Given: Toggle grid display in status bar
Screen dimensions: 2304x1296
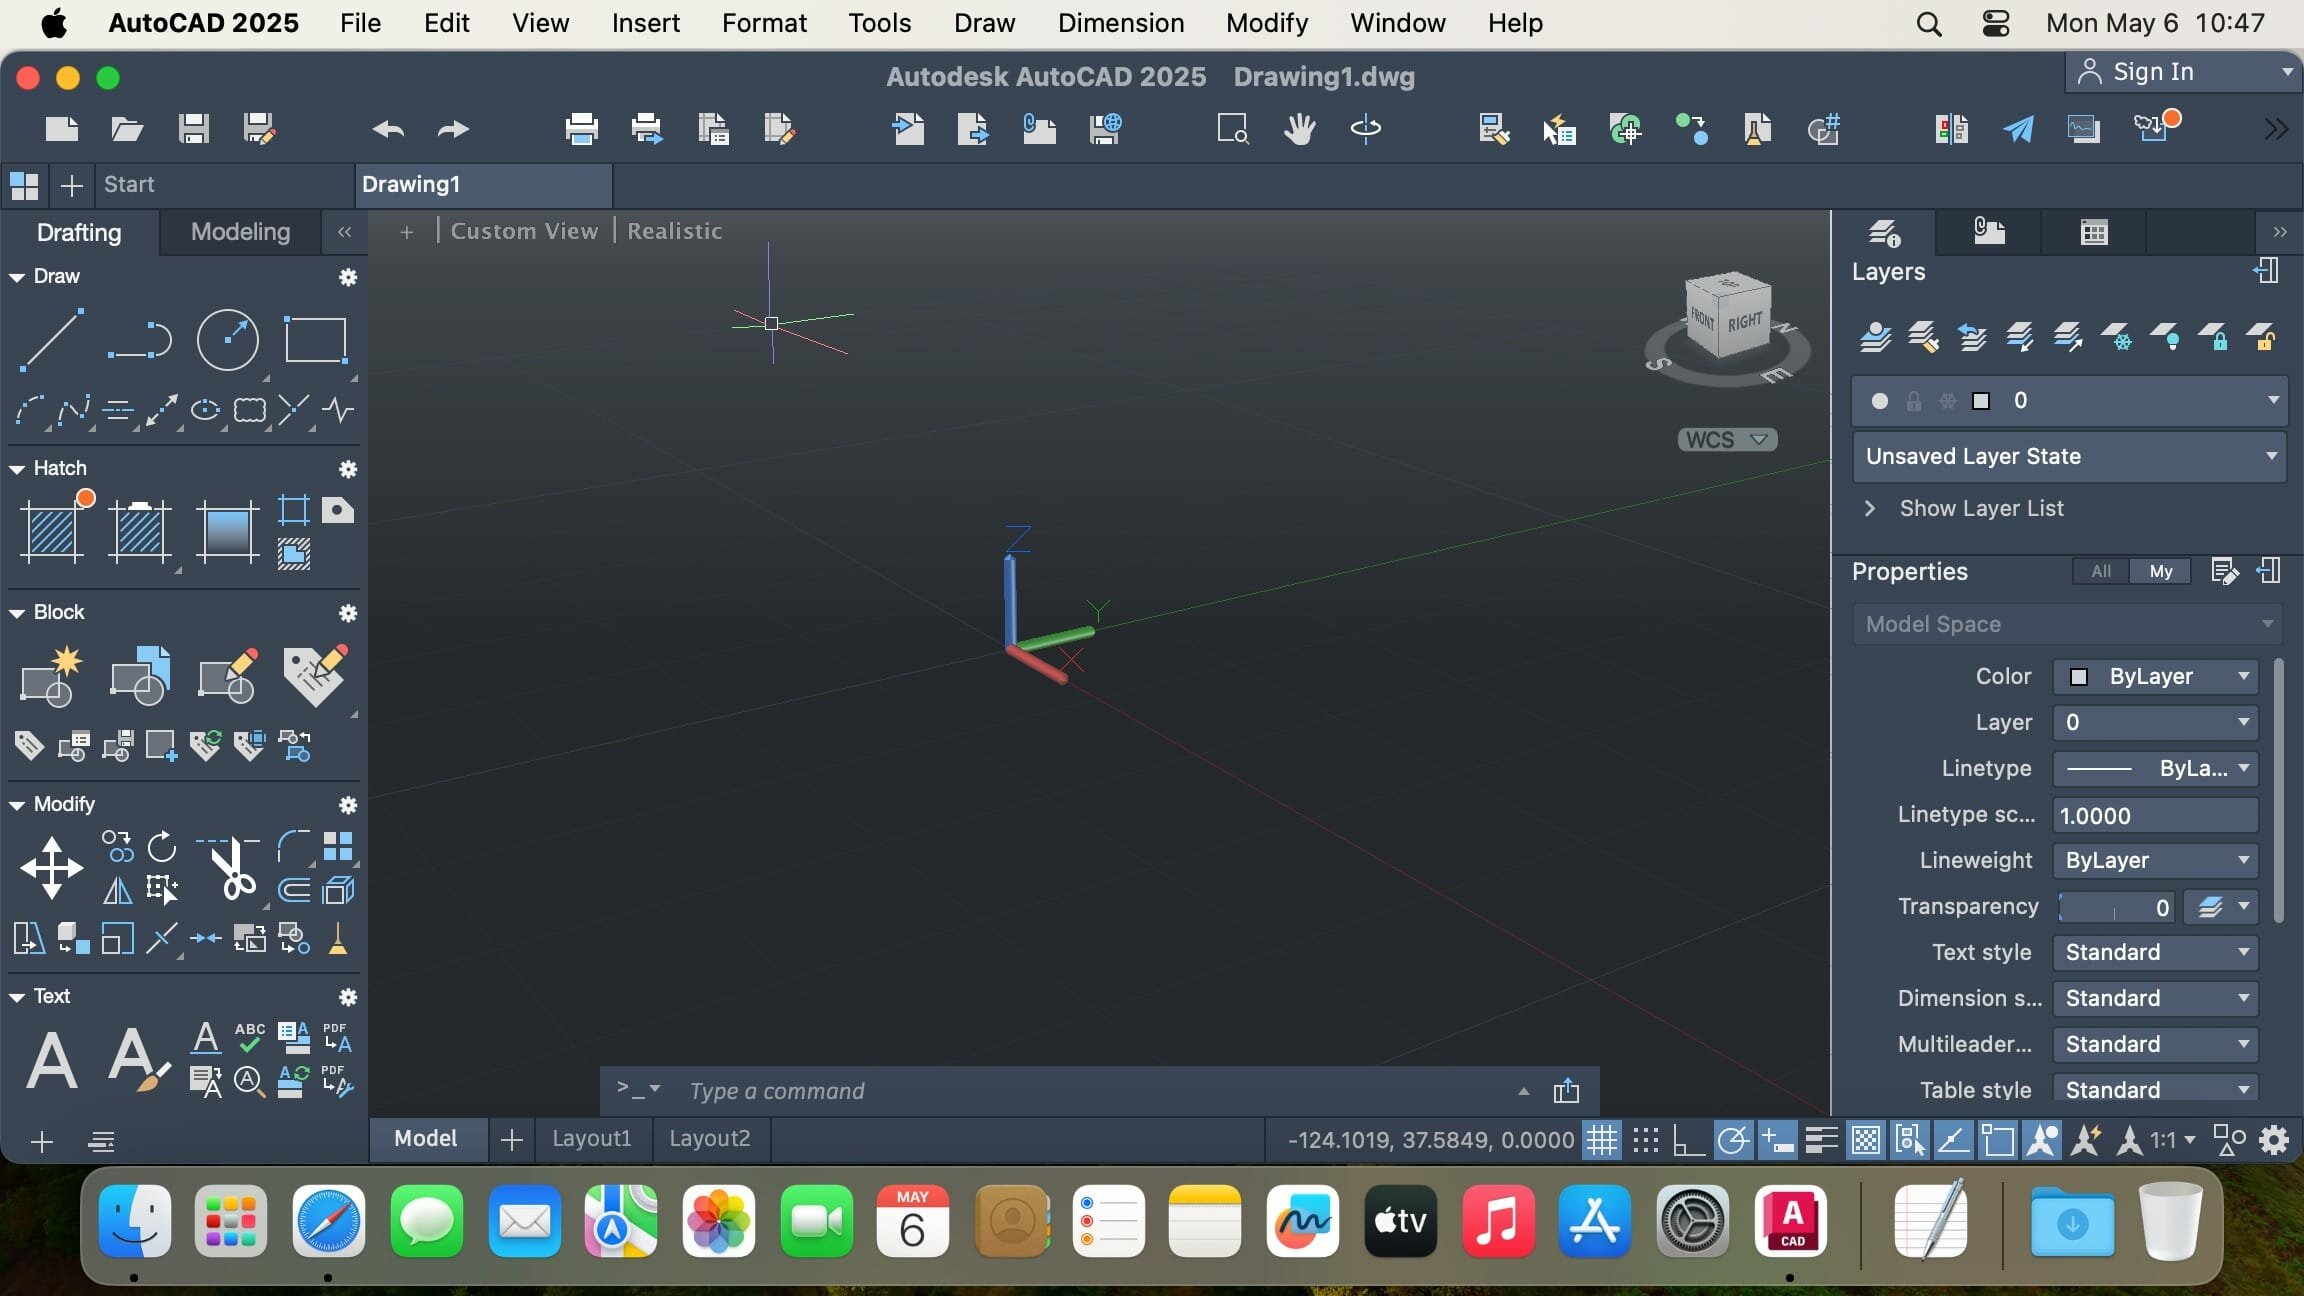Looking at the screenshot, I should coord(1602,1140).
